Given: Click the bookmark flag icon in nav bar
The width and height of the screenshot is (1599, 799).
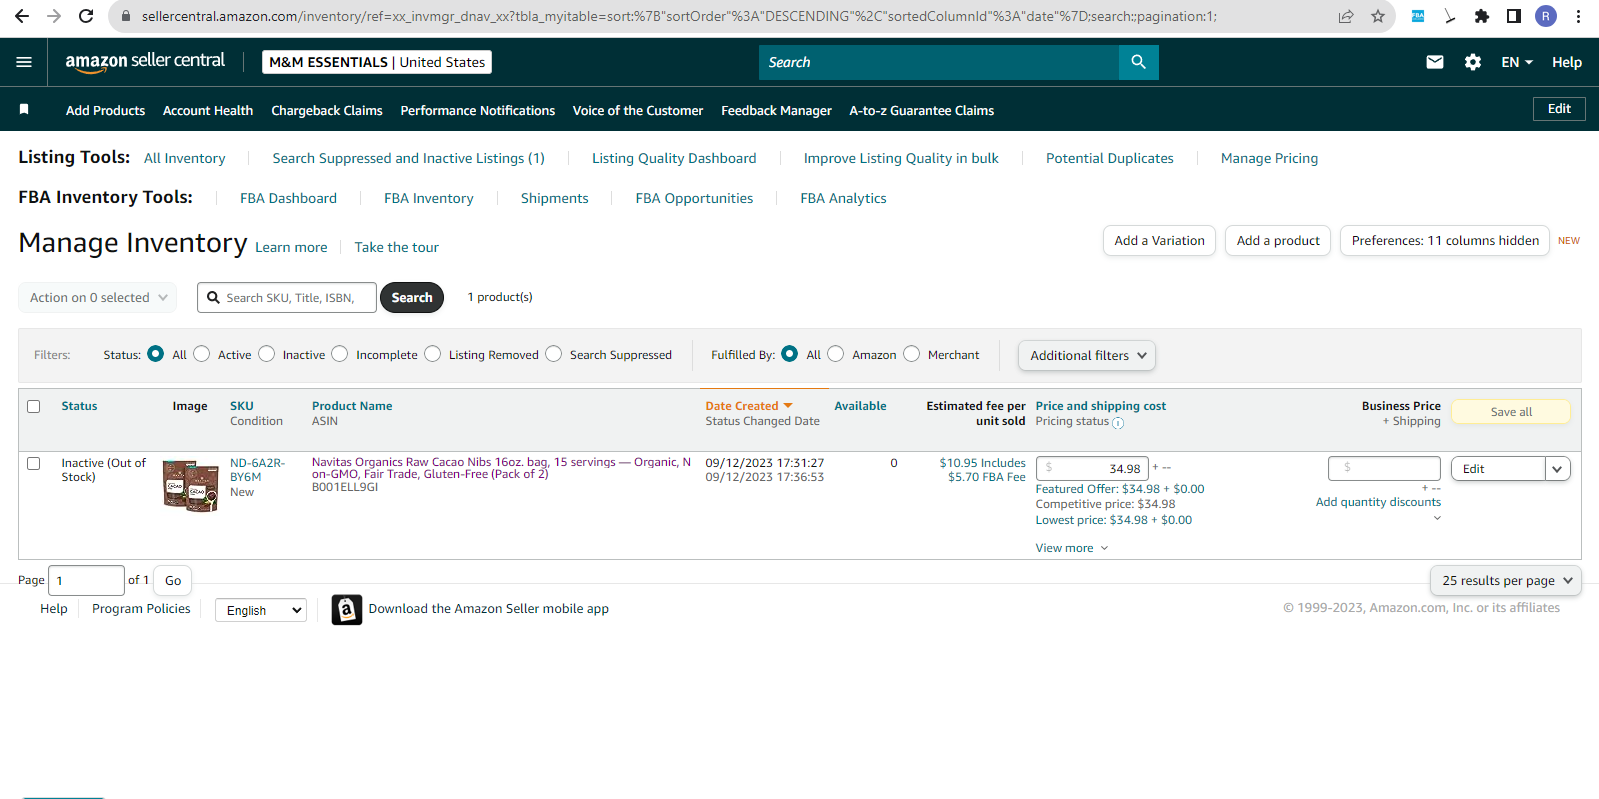Looking at the screenshot, I should (x=24, y=109).
